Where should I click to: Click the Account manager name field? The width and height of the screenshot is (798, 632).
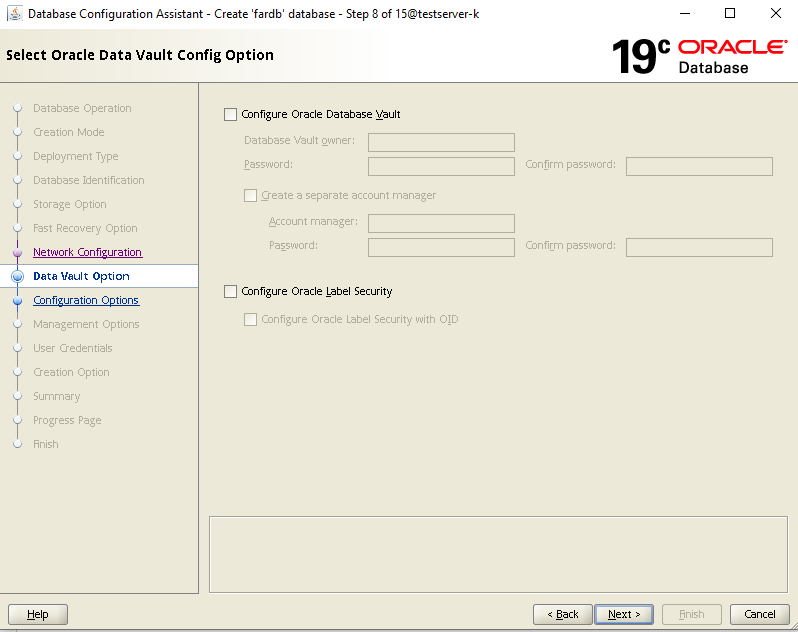tap(441, 223)
